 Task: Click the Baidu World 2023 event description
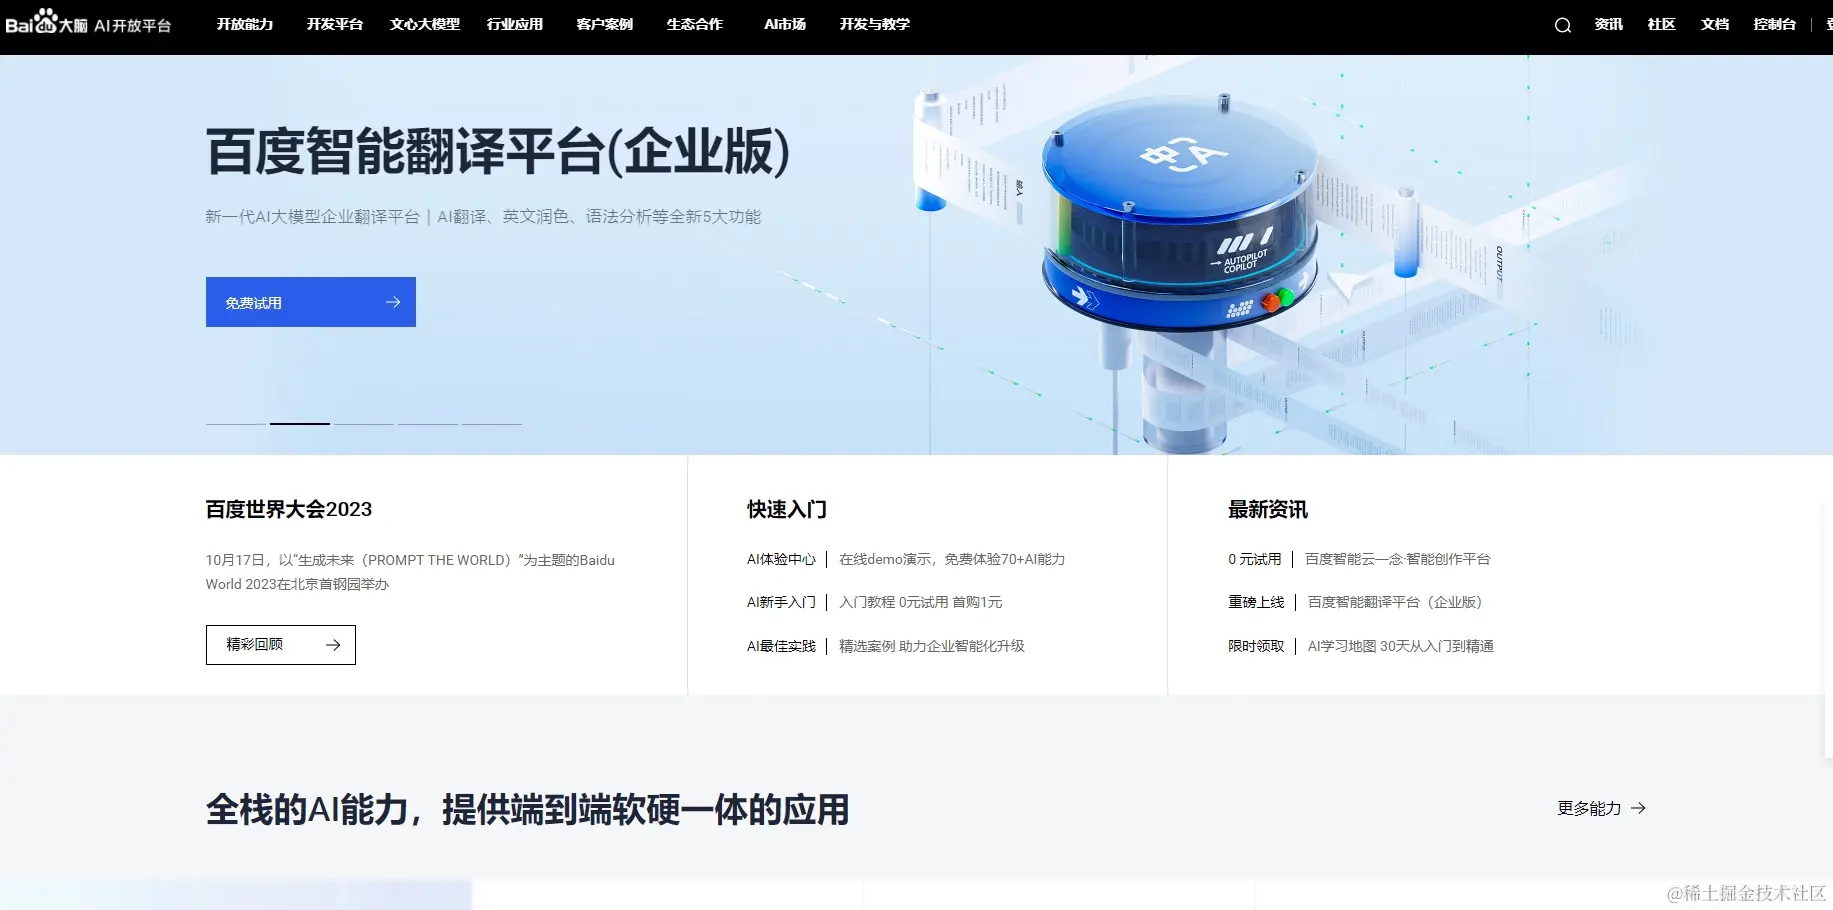(410, 572)
